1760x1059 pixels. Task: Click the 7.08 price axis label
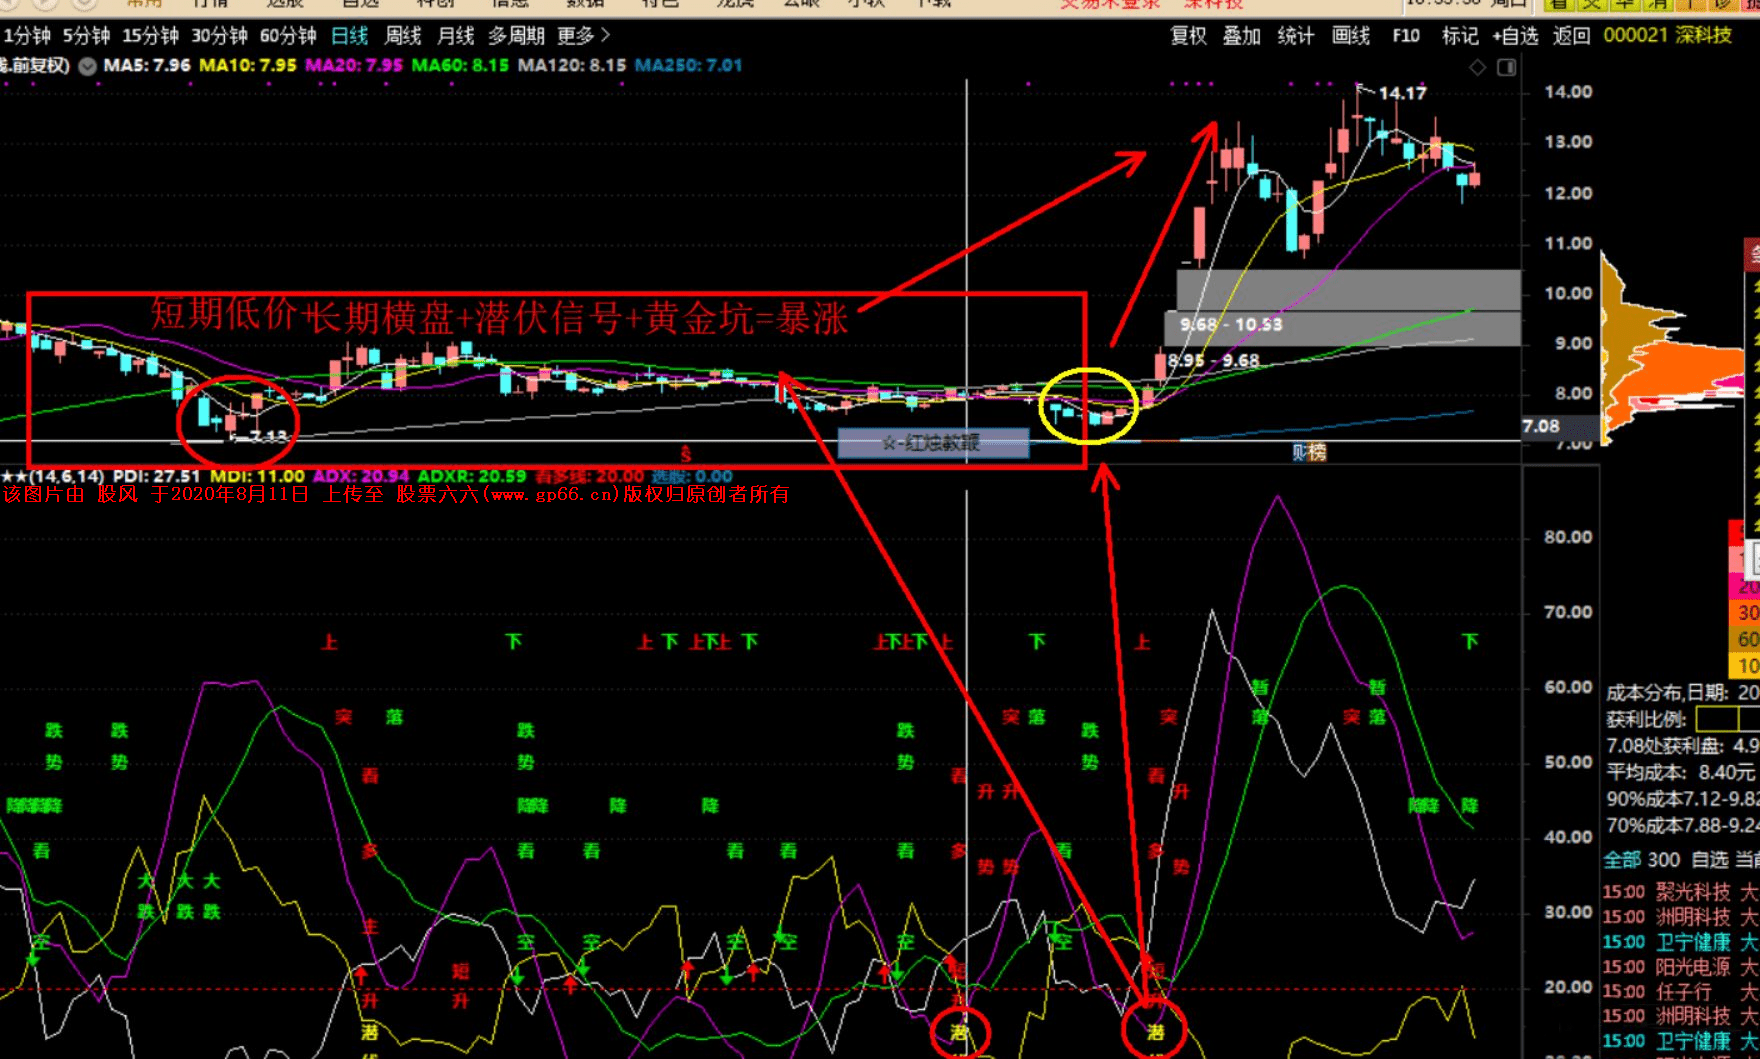coord(1541,426)
